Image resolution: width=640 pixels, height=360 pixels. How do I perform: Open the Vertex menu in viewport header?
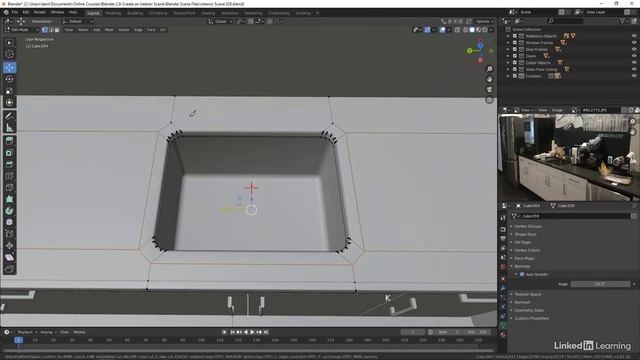click(x=124, y=30)
